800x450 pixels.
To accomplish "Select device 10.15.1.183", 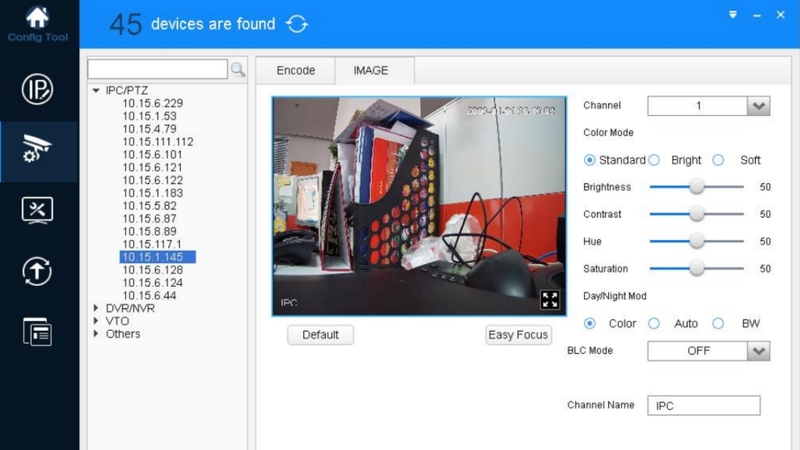I will click(153, 193).
